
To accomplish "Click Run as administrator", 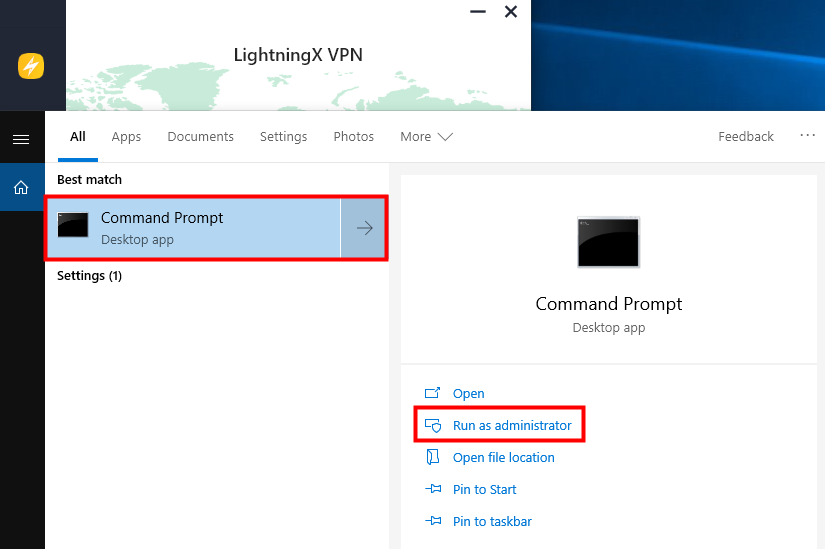I will tap(512, 425).
